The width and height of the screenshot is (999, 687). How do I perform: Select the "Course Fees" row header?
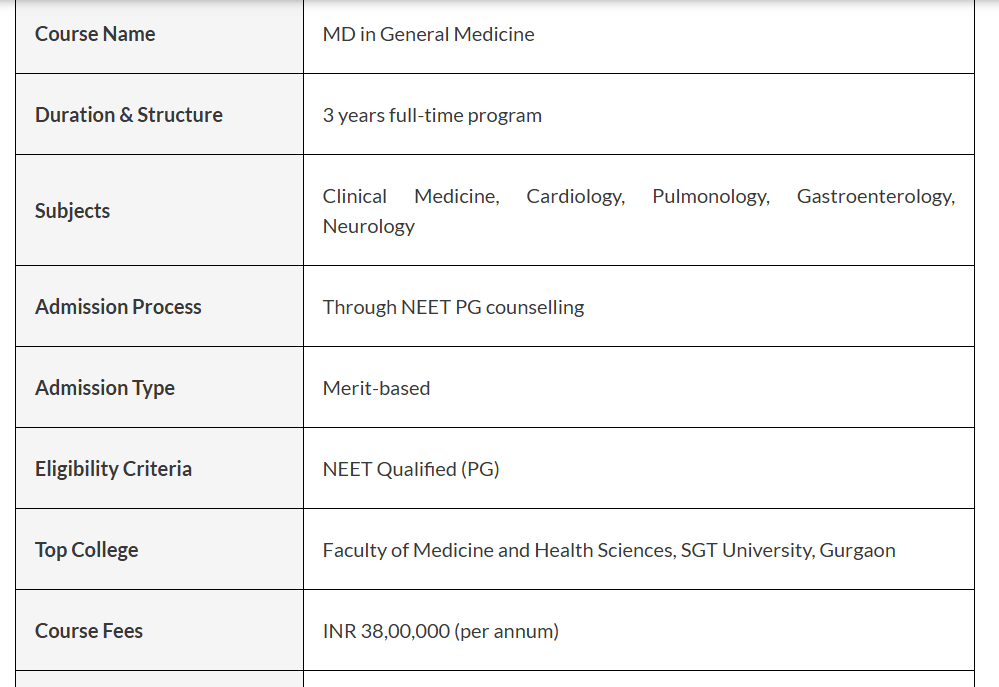[x=89, y=631]
